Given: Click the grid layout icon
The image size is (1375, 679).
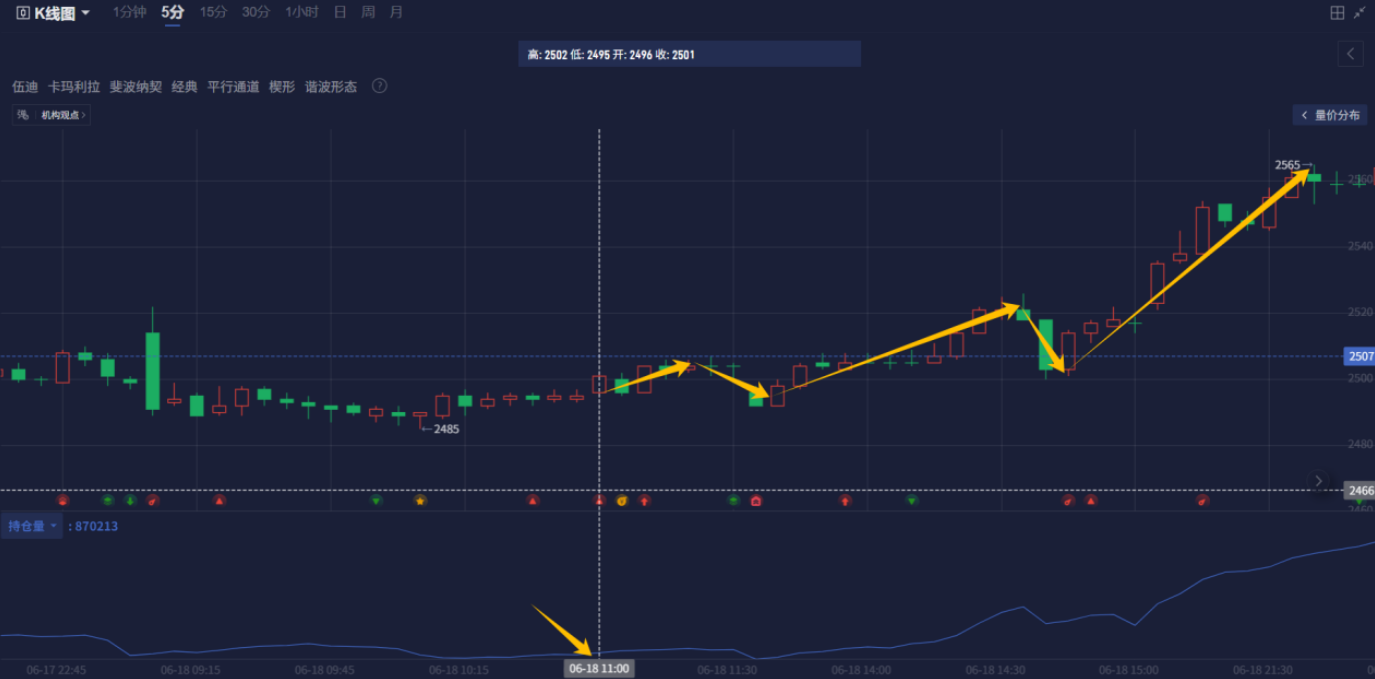Looking at the screenshot, I should click(1337, 13).
